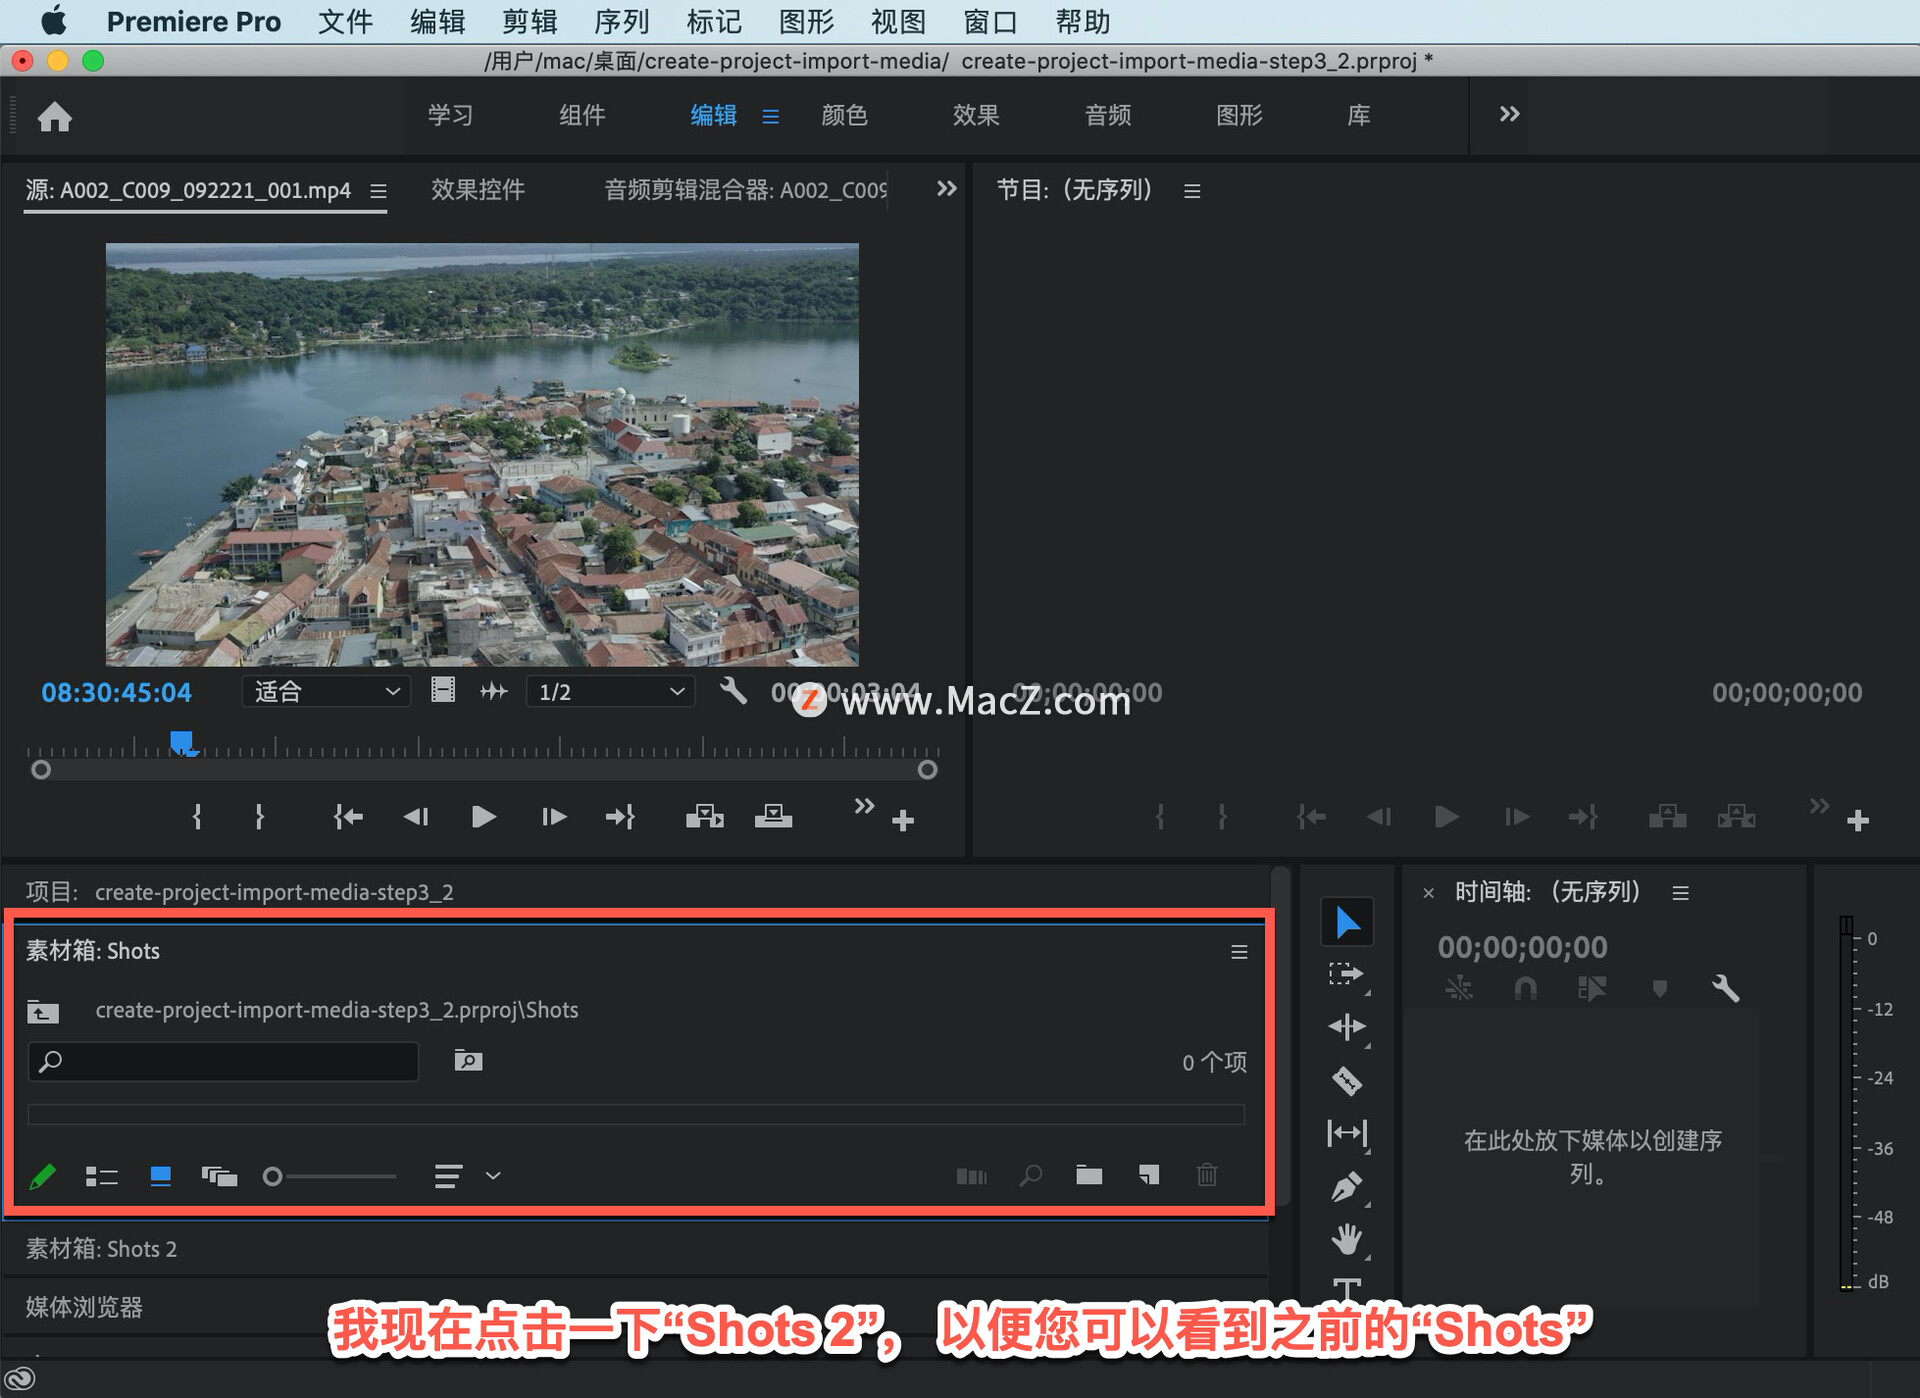Switch to the 颜色 workspace

point(844,115)
